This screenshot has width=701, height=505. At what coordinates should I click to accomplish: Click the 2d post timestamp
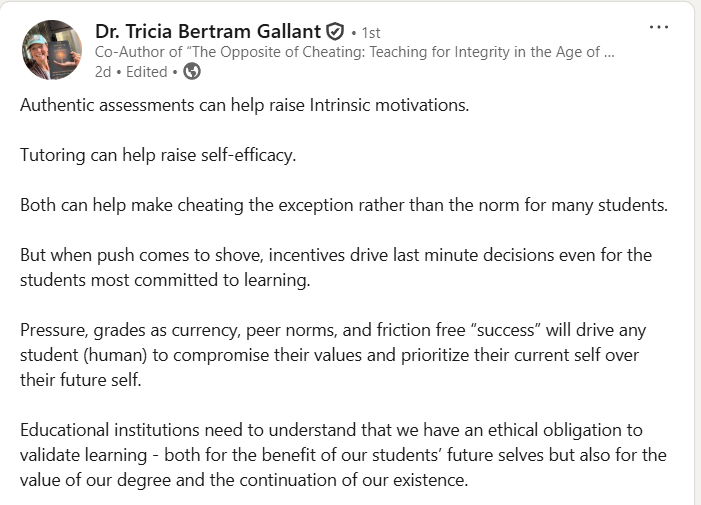[103, 72]
